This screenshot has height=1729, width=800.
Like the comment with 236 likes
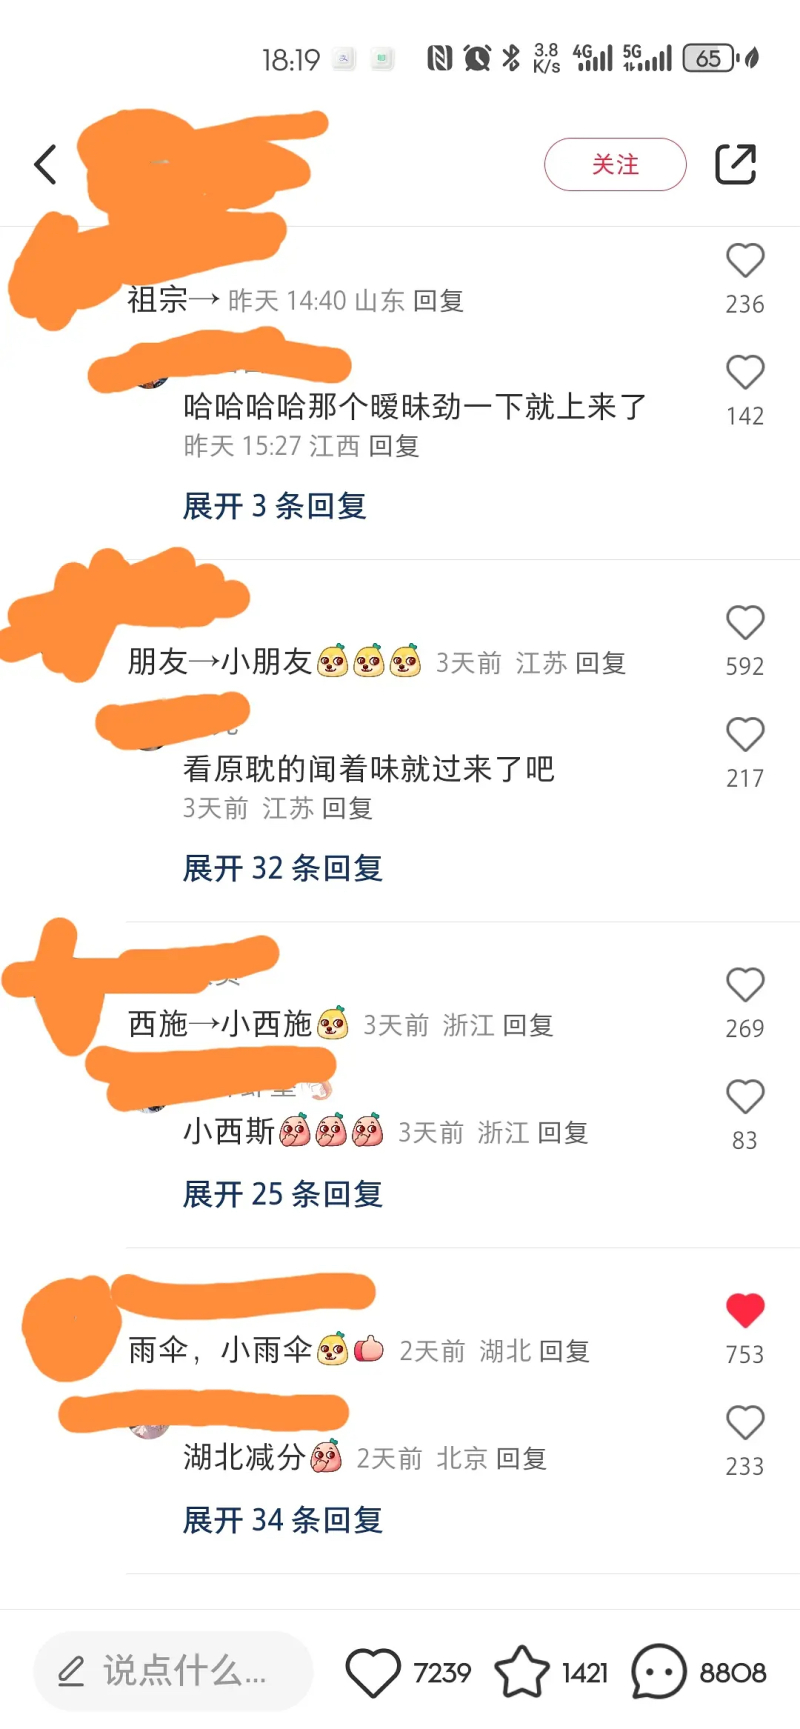pyautogui.click(x=745, y=261)
